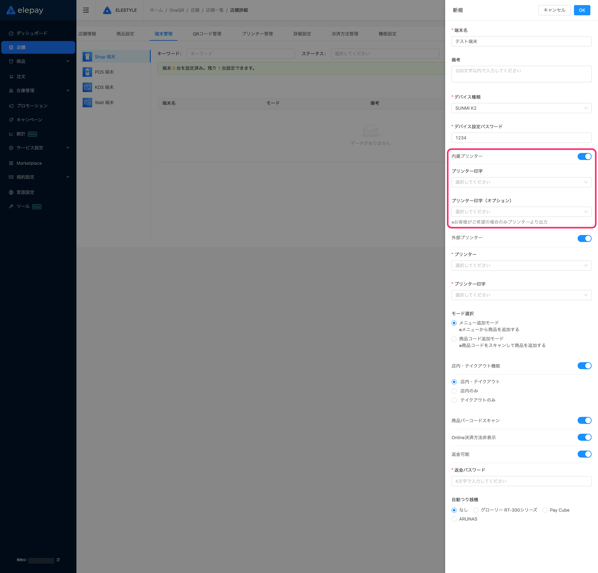Select the Wait terminal icon
This screenshot has height=573, width=598.
point(87,103)
